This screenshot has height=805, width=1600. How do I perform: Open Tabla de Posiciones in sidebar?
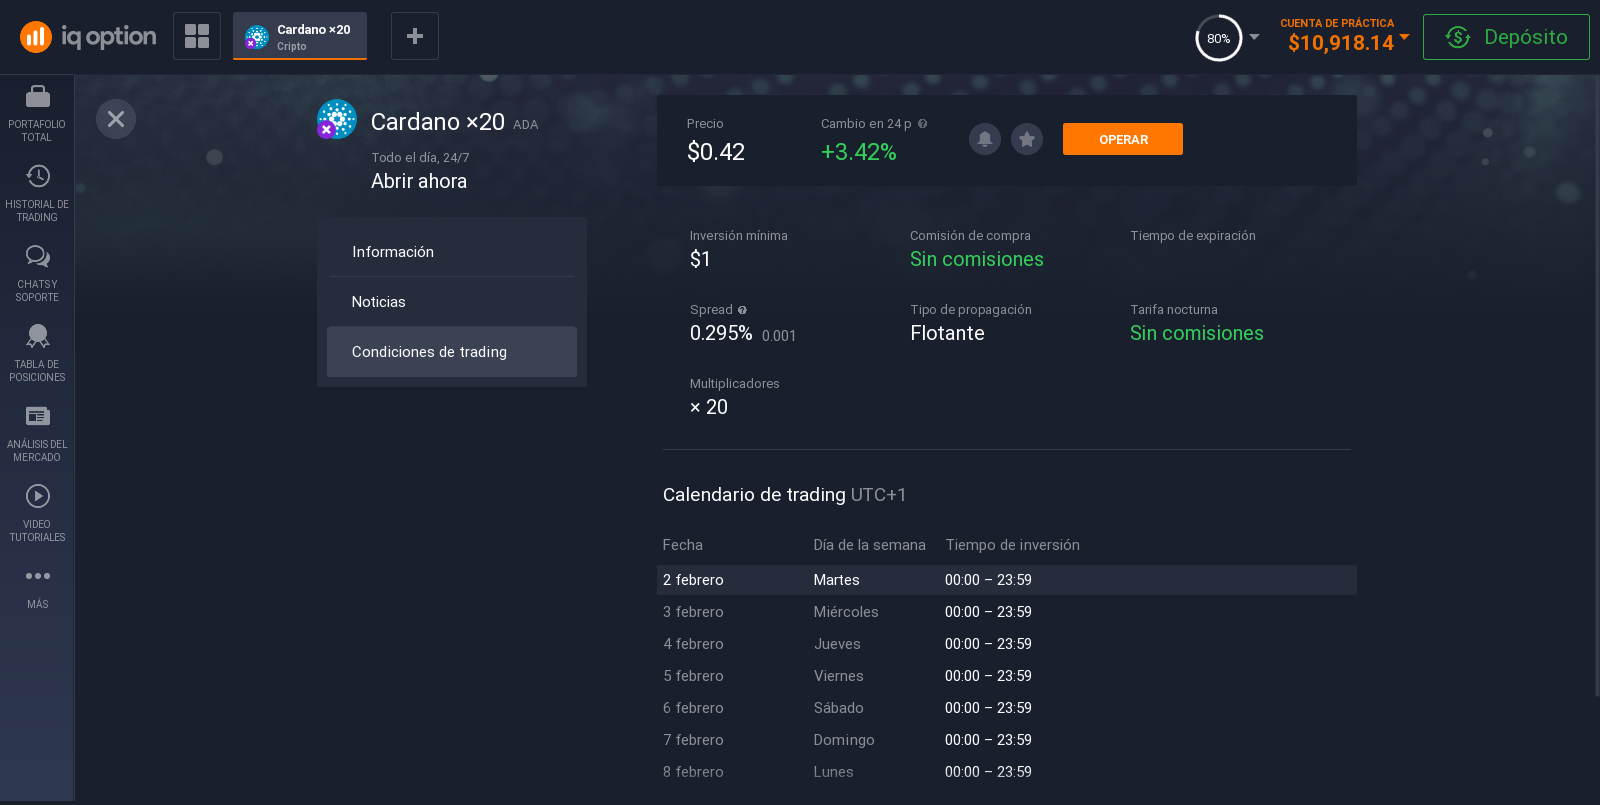[x=37, y=354]
